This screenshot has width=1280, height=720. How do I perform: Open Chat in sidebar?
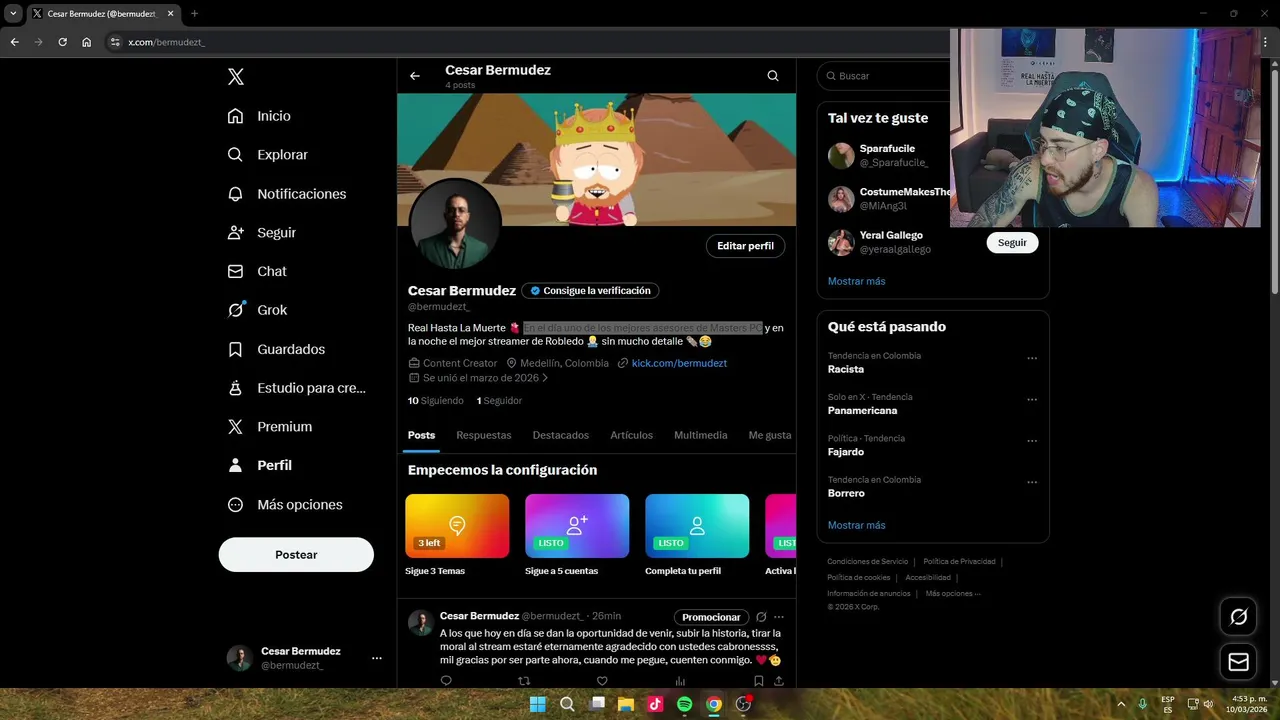257,271
